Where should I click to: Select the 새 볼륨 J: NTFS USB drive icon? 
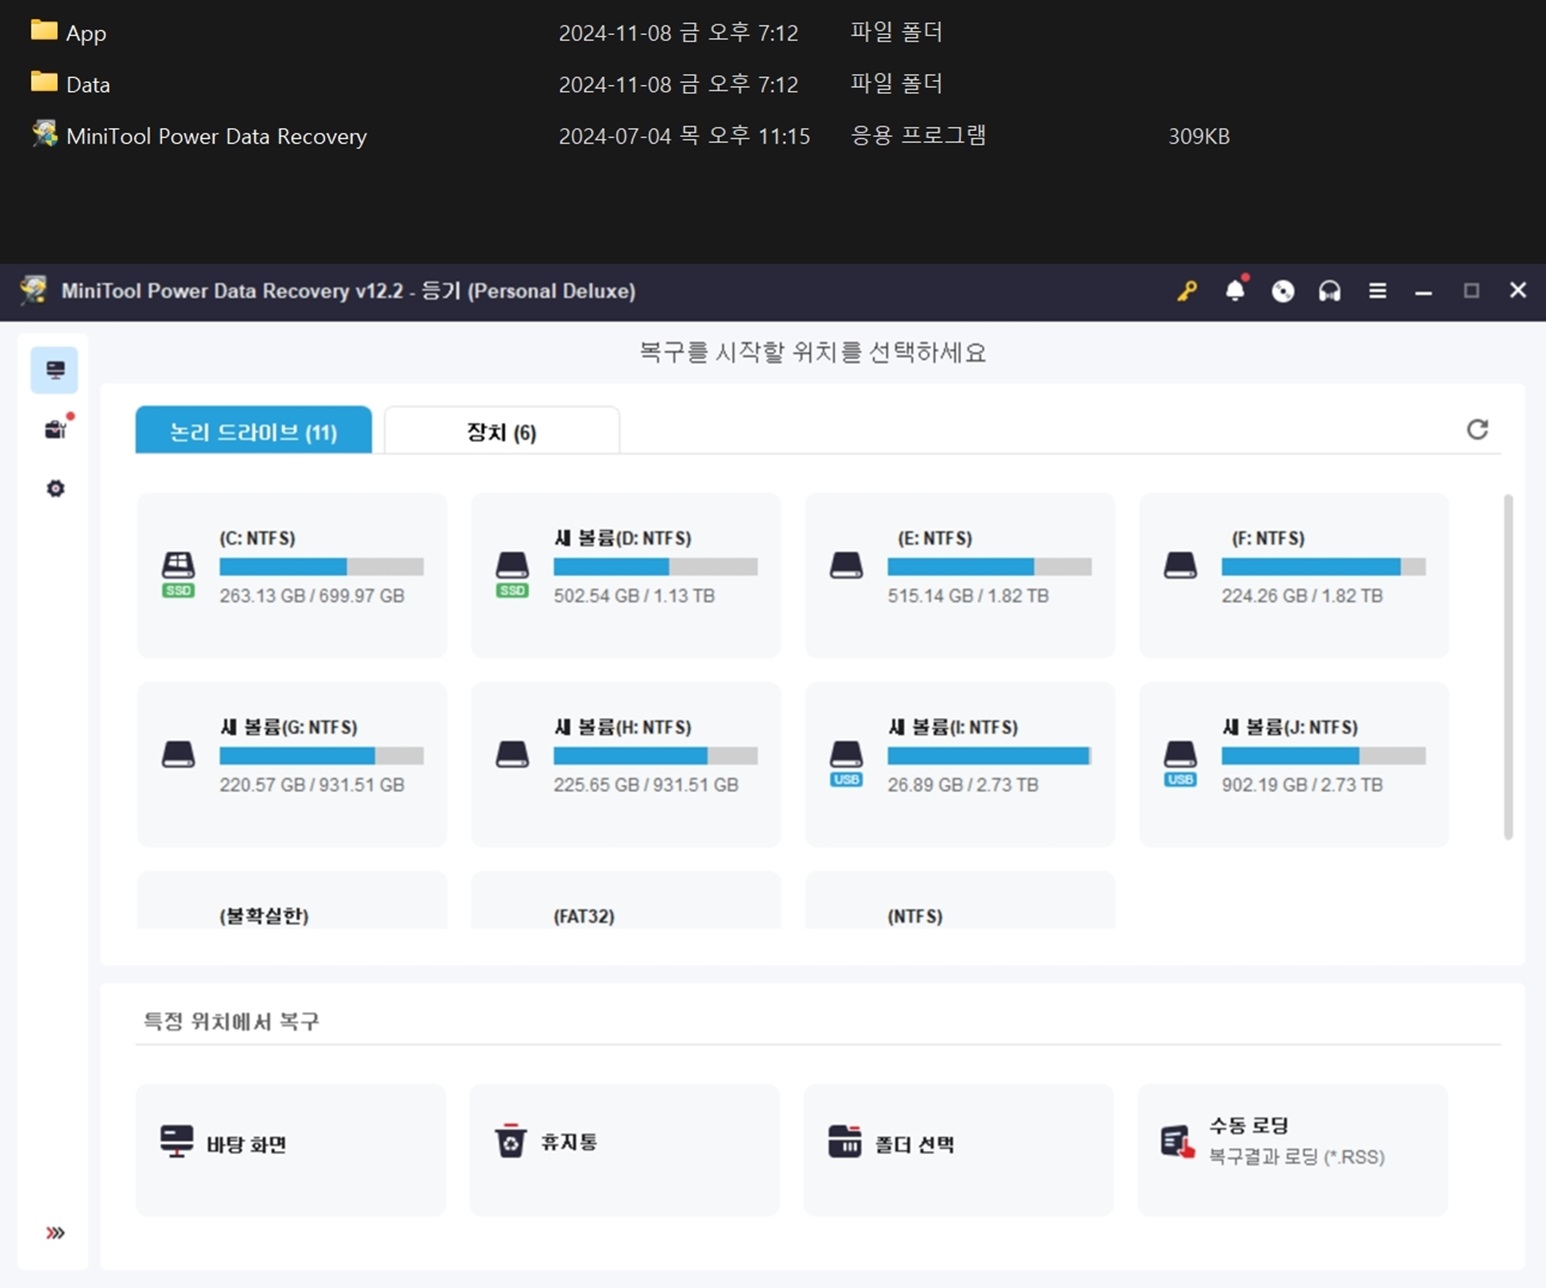coord(1180,763)
